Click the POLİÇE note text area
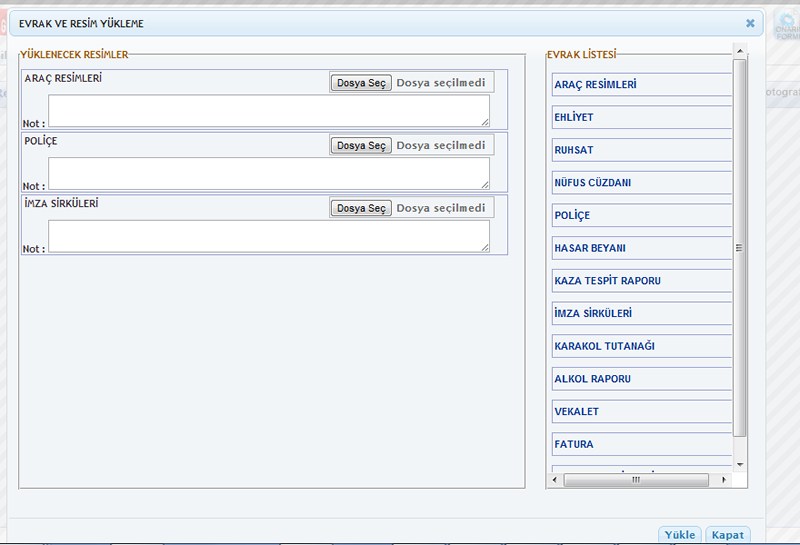800x545 pixels. pos(269,173)
